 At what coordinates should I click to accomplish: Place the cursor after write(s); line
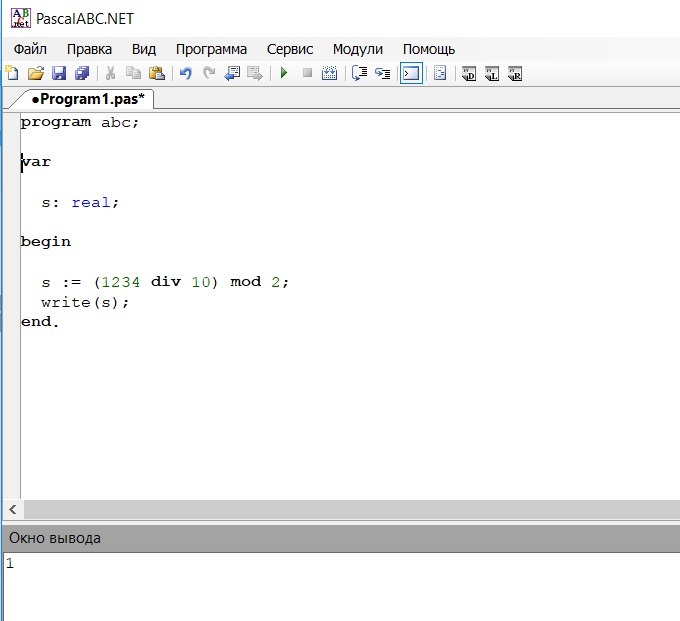pyautogui.click(x=131, y=302)
